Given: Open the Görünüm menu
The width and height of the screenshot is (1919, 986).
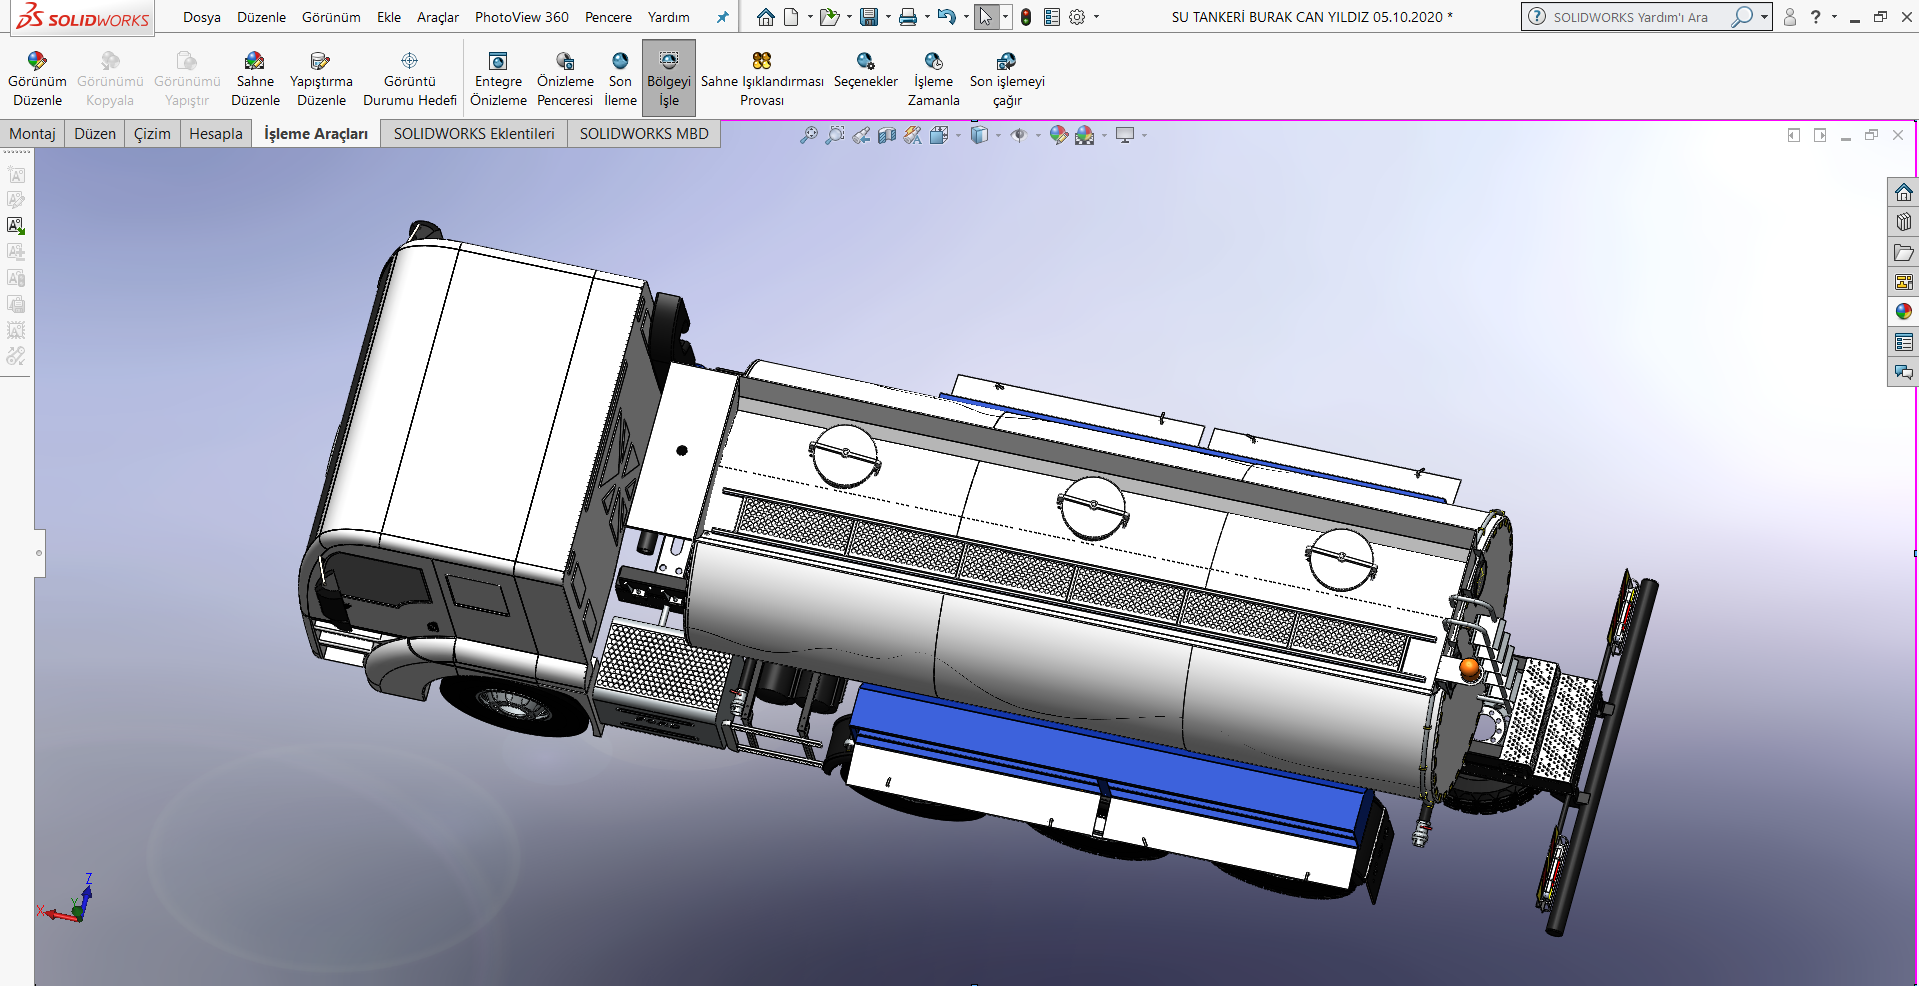Looking at the screenshot, I should (331, 17).
